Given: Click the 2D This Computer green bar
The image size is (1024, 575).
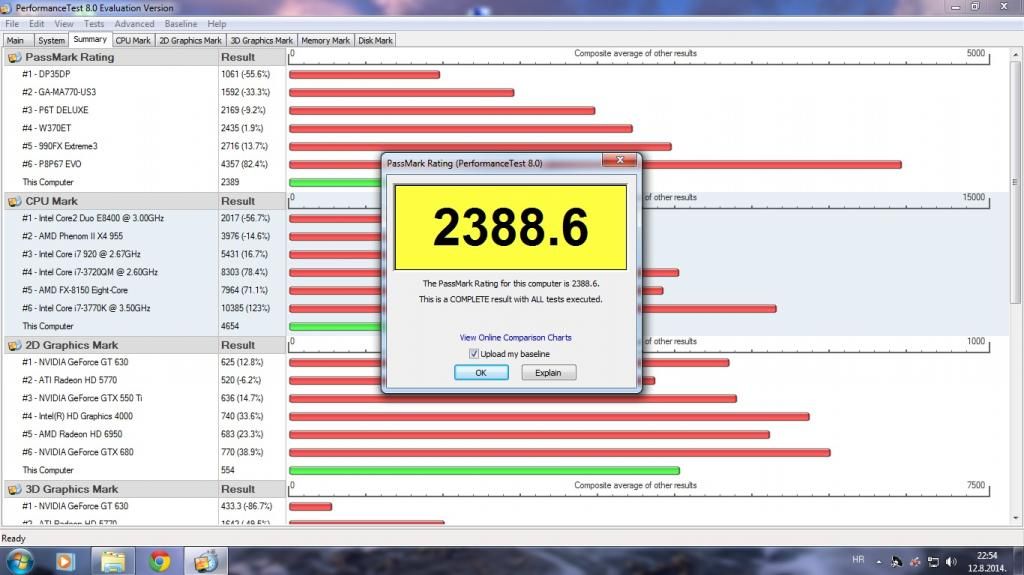Looking at the screenshot, I should [x=485, y=470].
